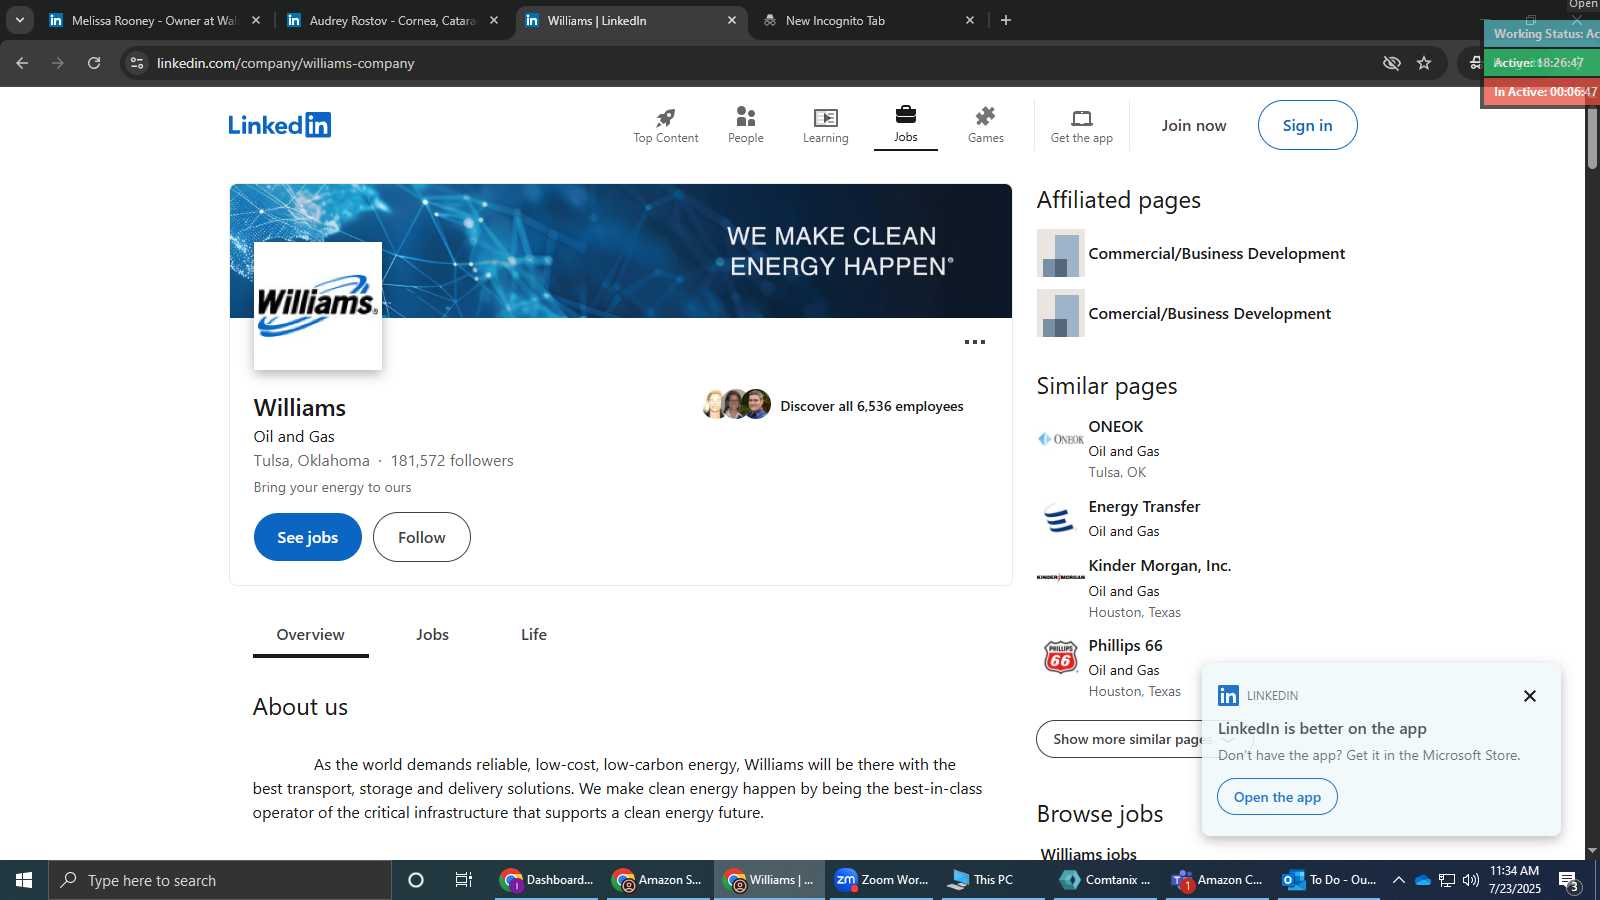
Task: Select the Overview tab
Action: pos(310,635)
